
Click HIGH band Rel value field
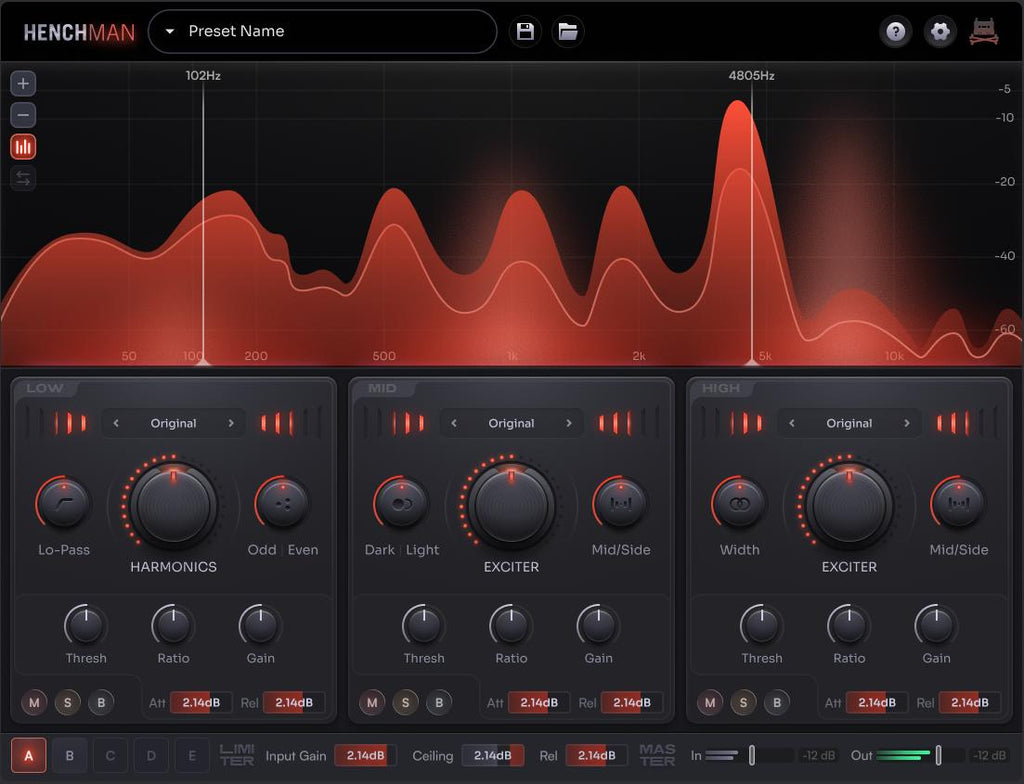pos(970,702)
